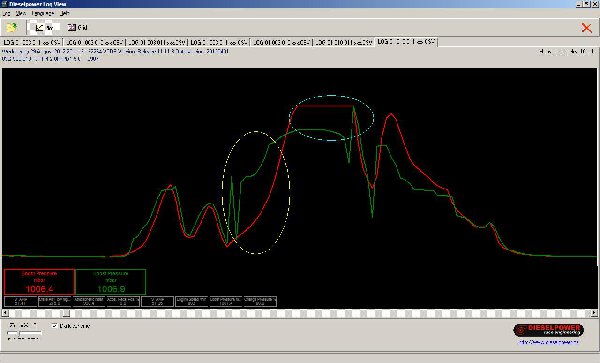
Task: Switch to the graph view toolbar button
Action: 44,28
